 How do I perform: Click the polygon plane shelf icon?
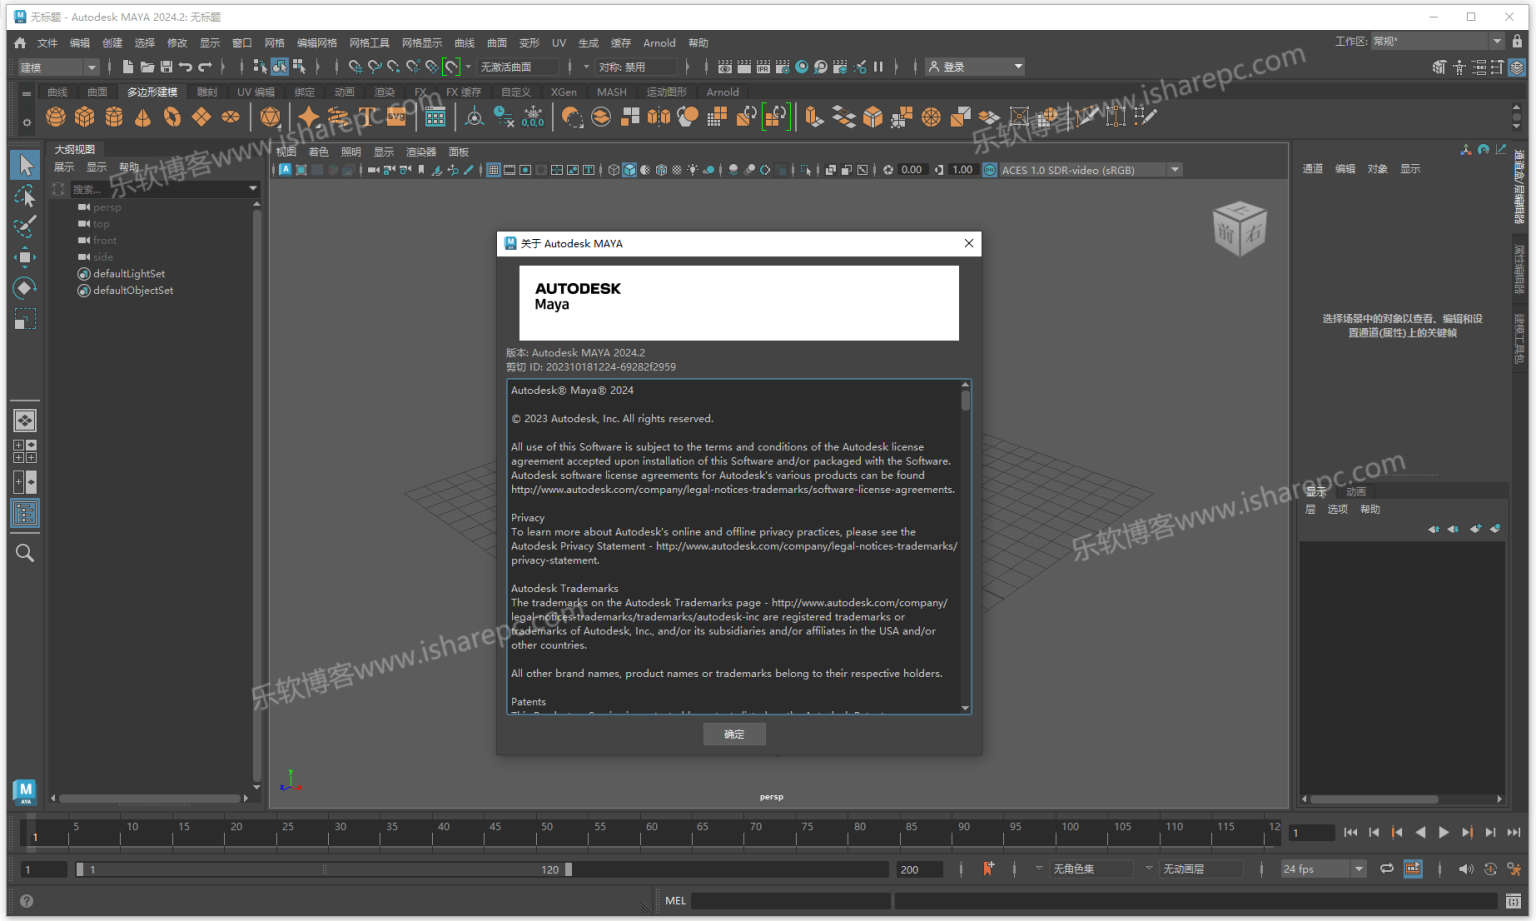click(x=201, y=117)
